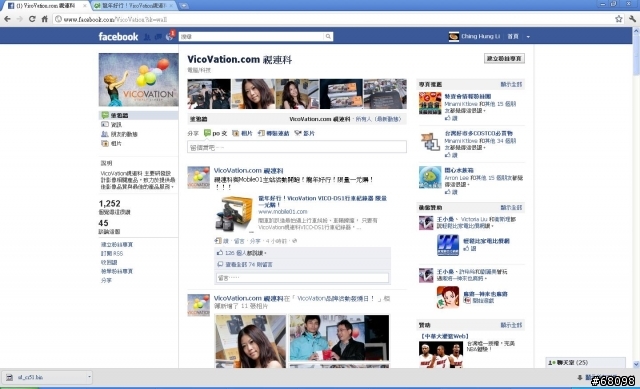Click '顯示全部' in the recommended pages section
The width and height of the screenshot is (640, 389).
(511, 84)
